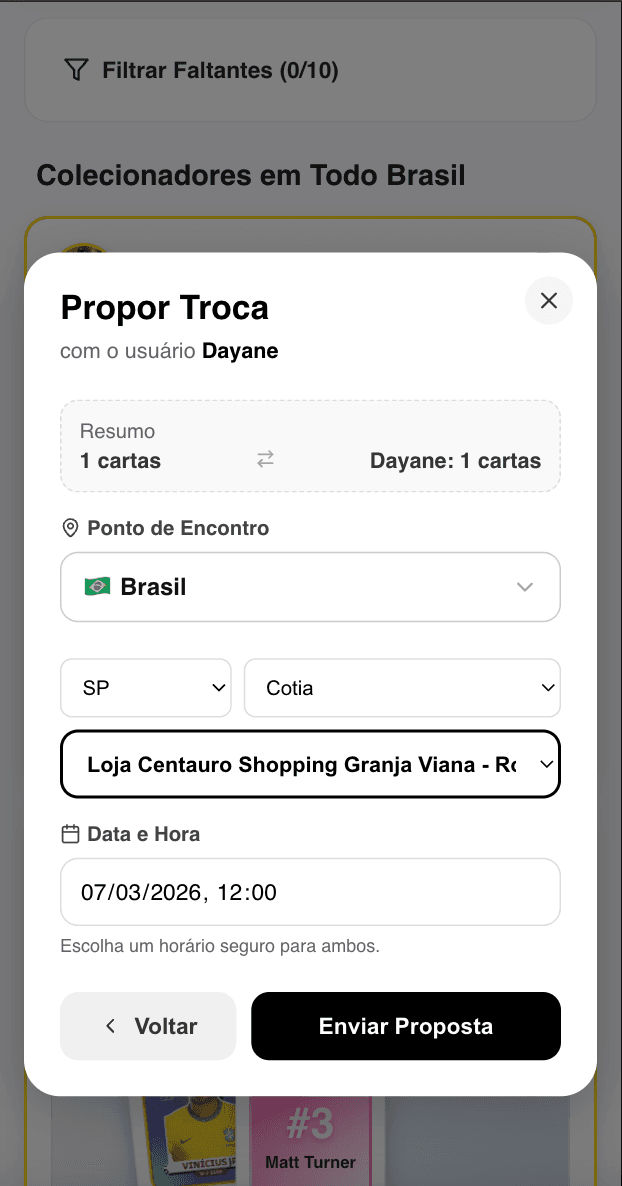This screenshot has width=622, height=1186.
Task: Click the swap arrows icon in Resumo
Action: [265, 459]
